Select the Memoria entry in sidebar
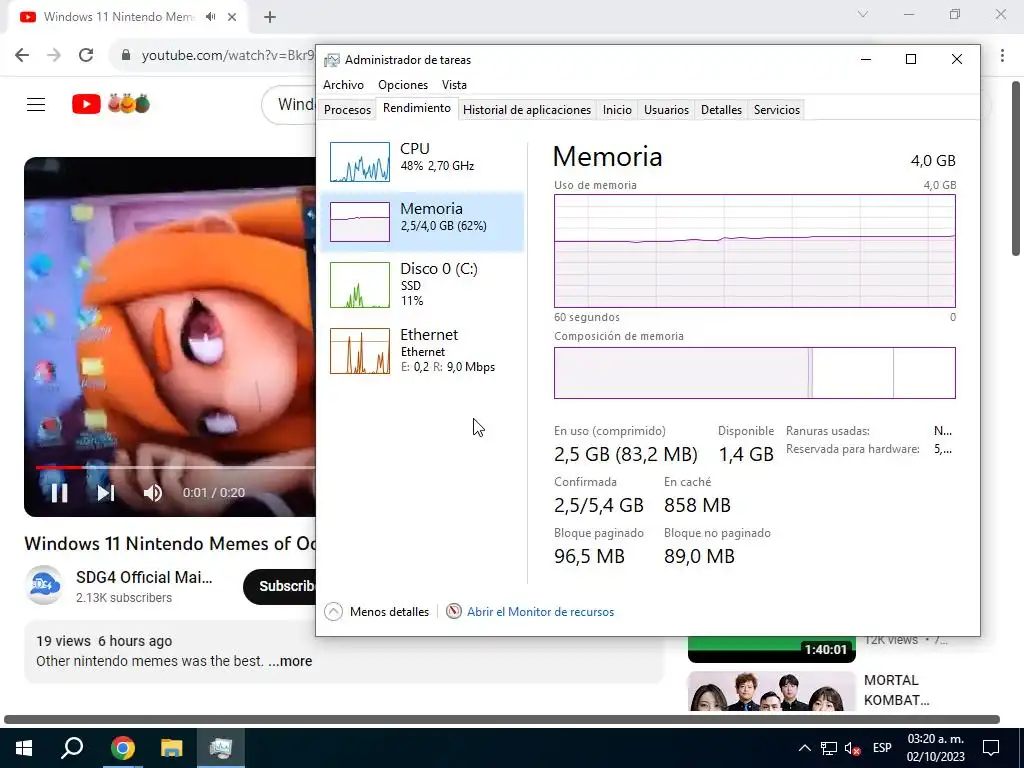The image size is (1024, 768). click(x=422, y=222)
